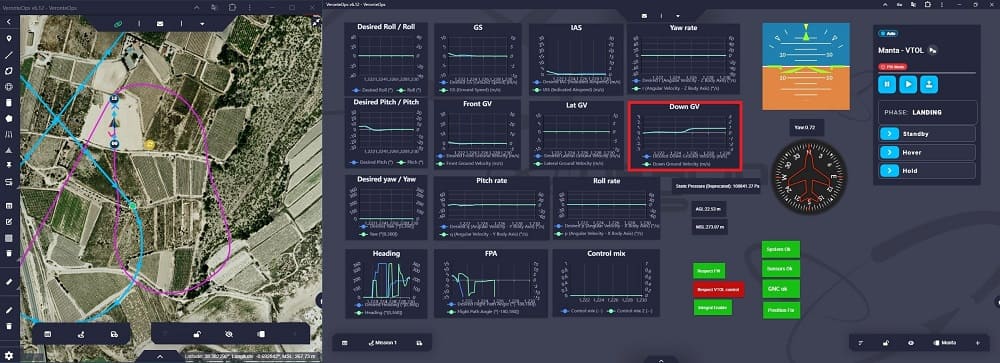The image size is (1000, 363).
Task: Click the Standby phase button
Action: 927,134
